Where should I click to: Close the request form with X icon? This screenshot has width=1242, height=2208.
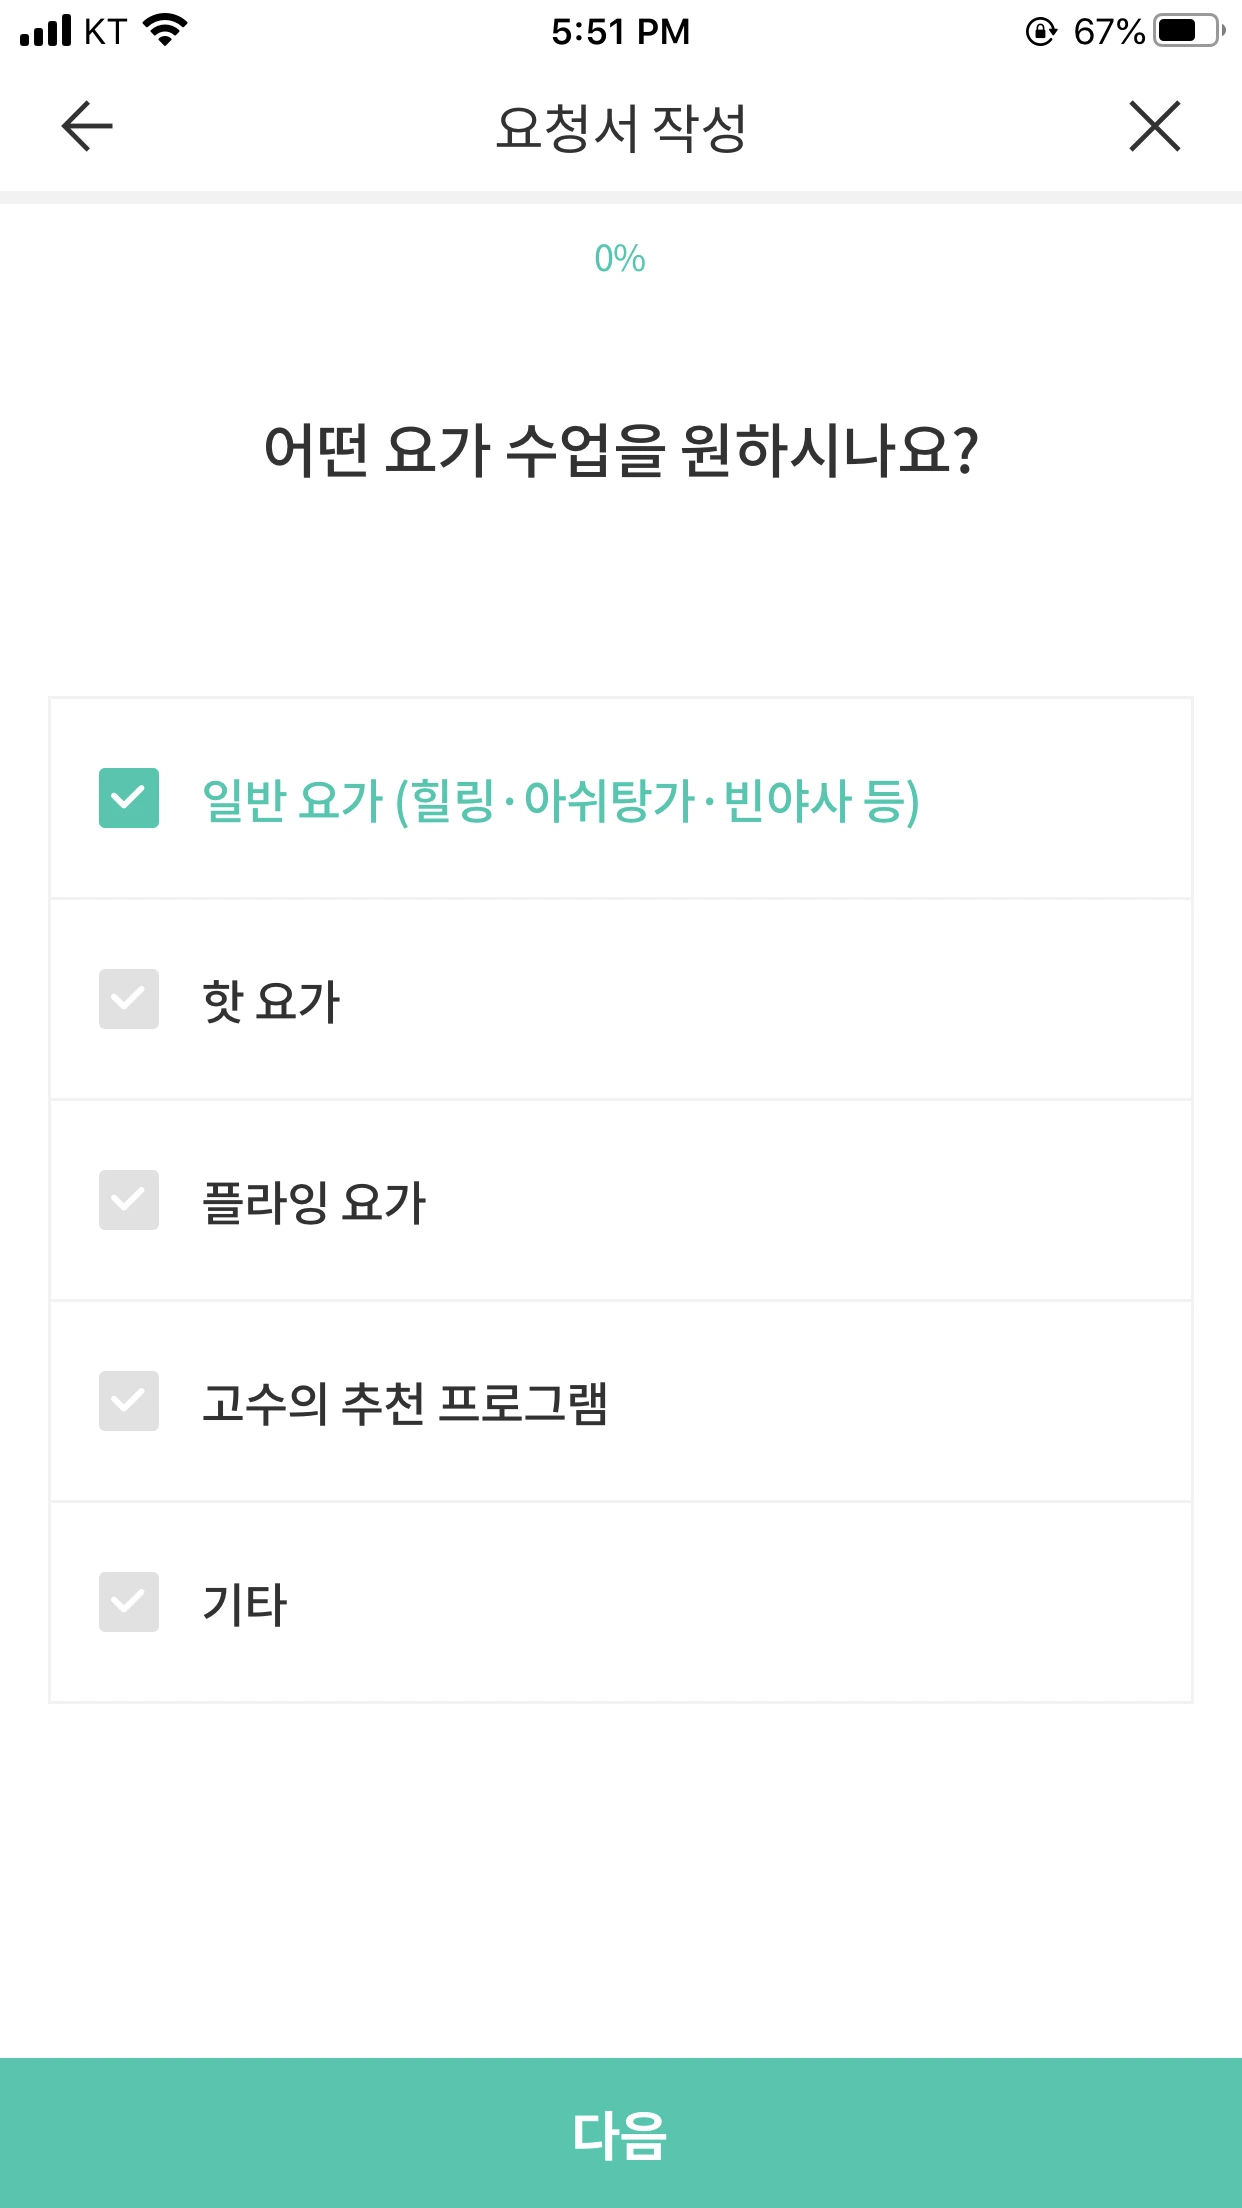(1155, 126)
